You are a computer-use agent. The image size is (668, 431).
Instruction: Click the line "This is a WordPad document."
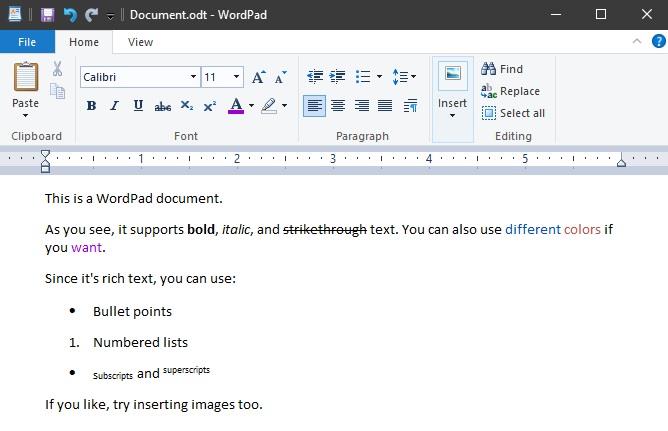(x=134, y=198)
